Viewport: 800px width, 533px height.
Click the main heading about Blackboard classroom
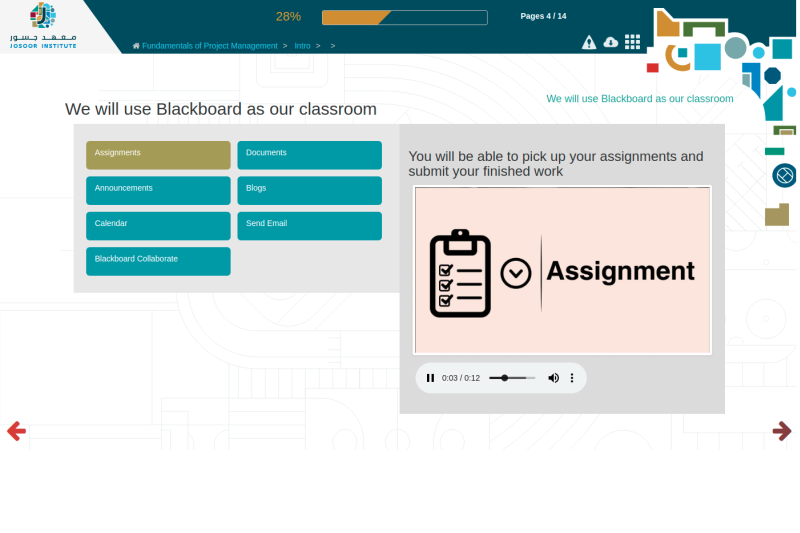pos(221,109)
